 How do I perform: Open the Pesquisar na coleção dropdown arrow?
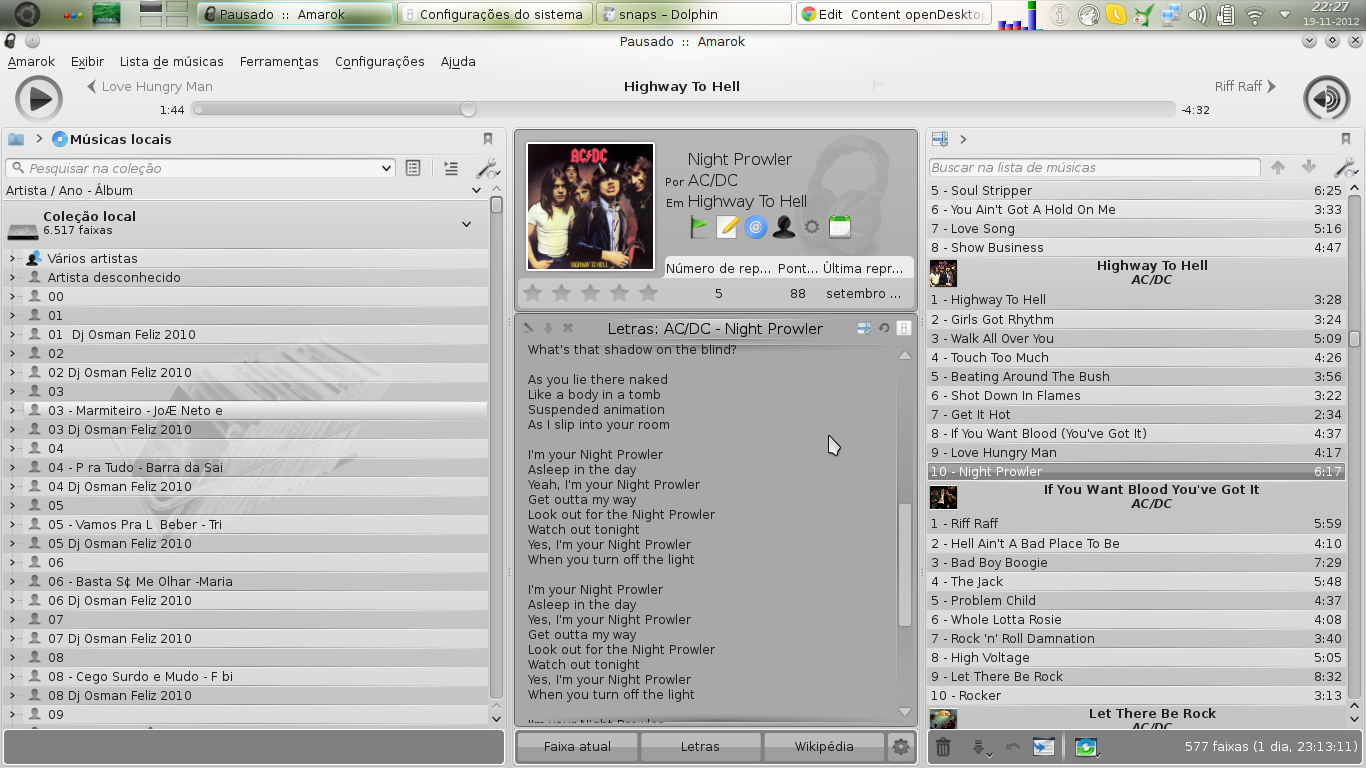pos(387,168)
